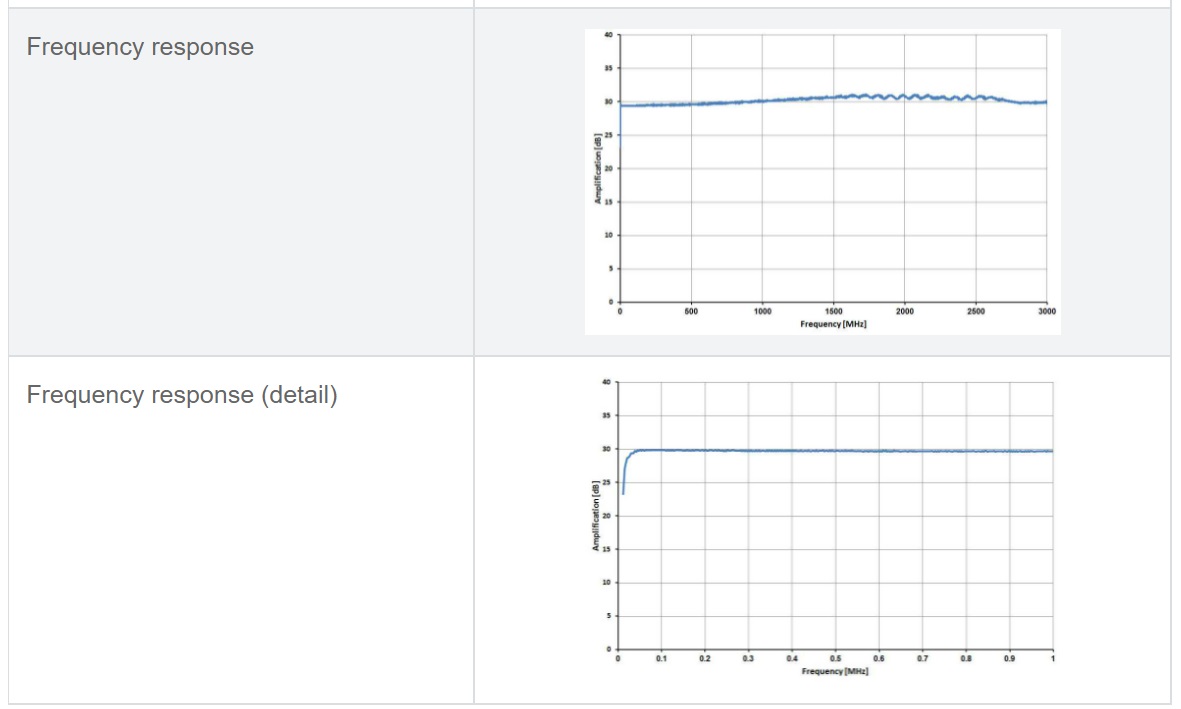This screenshot has height=709, width=1181.
Task: Click the 0.9 tick label on detail chart
Action: (1009, 659)
